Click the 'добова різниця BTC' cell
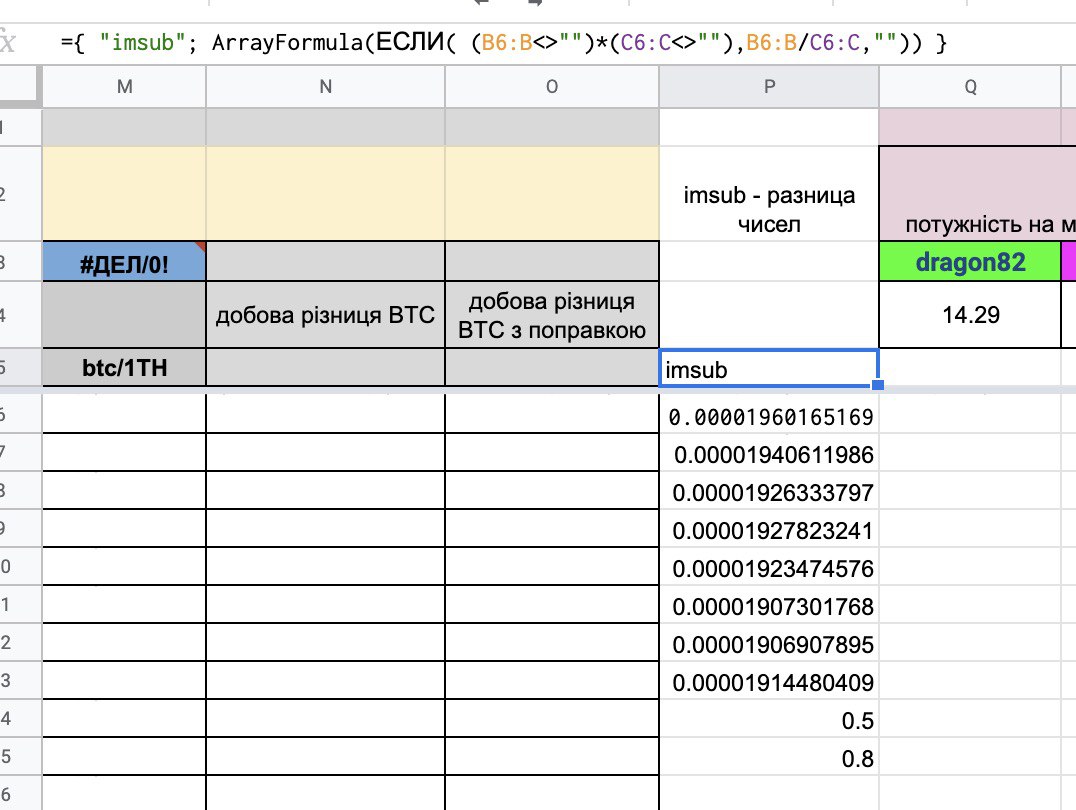This screenshot has width=1076, height=810. (x=325, y=316)
